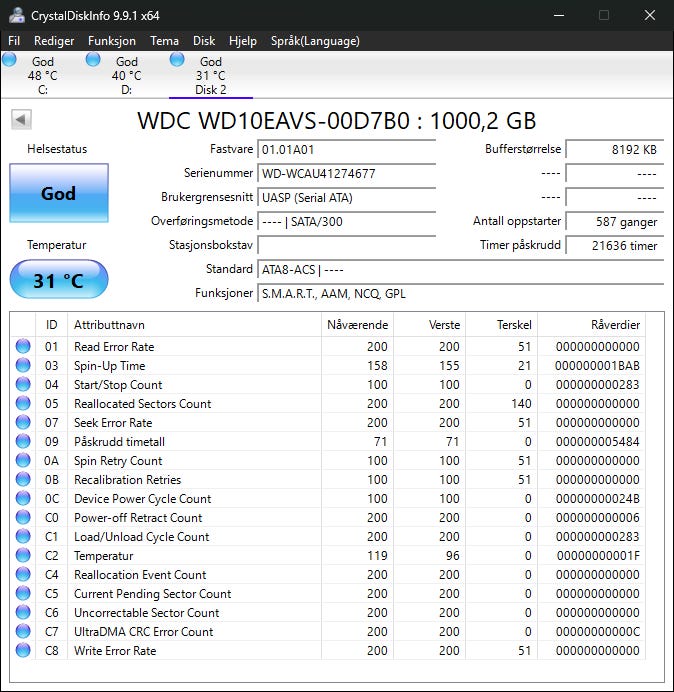Click status orb for Power-off Retract Count

23,517
